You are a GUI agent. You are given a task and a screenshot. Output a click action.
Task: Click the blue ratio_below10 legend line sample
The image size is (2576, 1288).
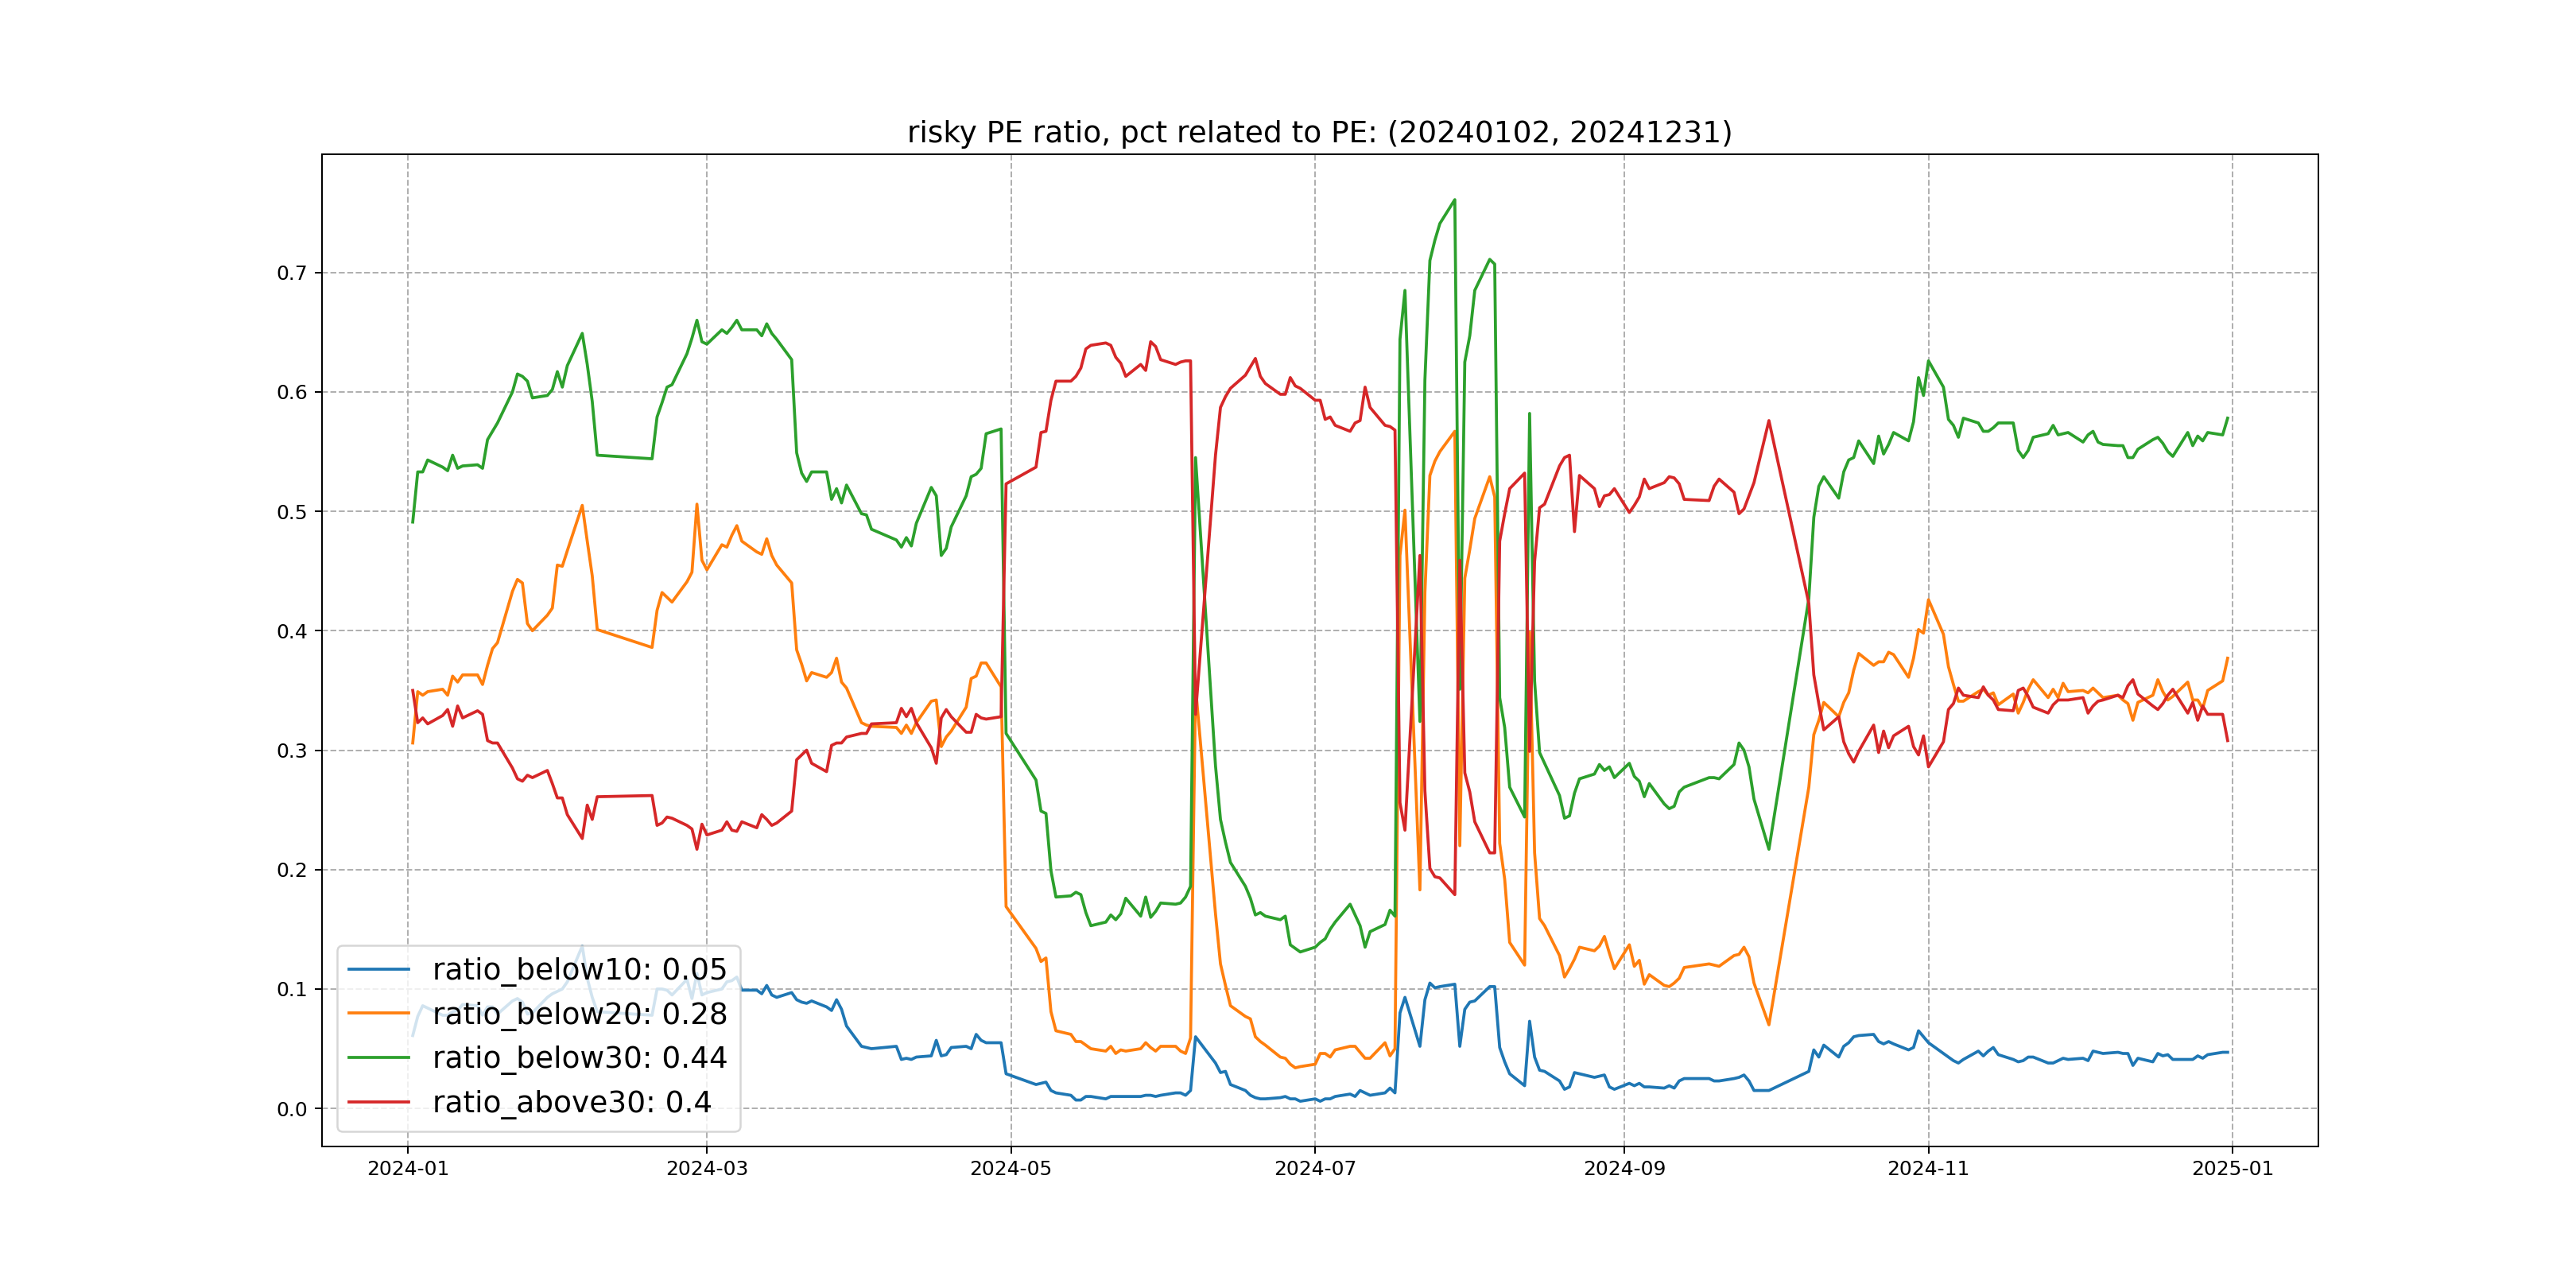(x=378, y=969)
